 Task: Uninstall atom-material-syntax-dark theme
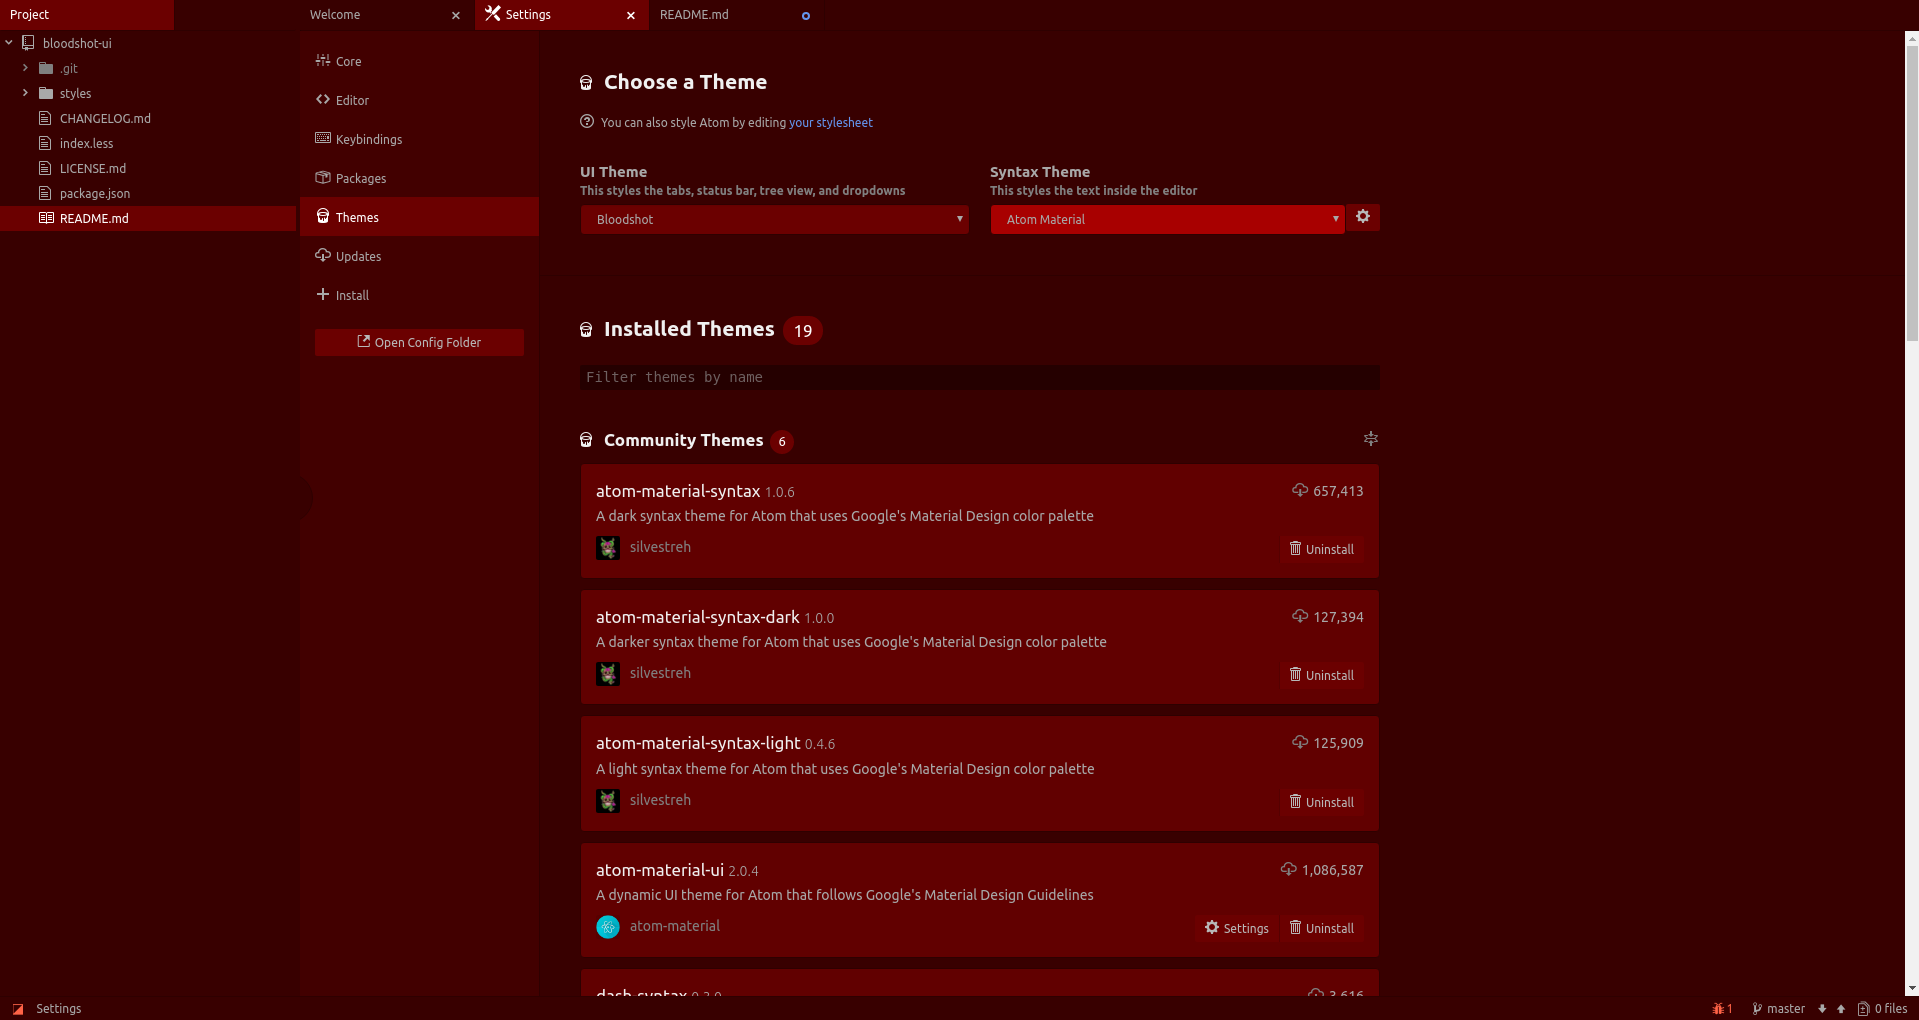(1322, 675)
